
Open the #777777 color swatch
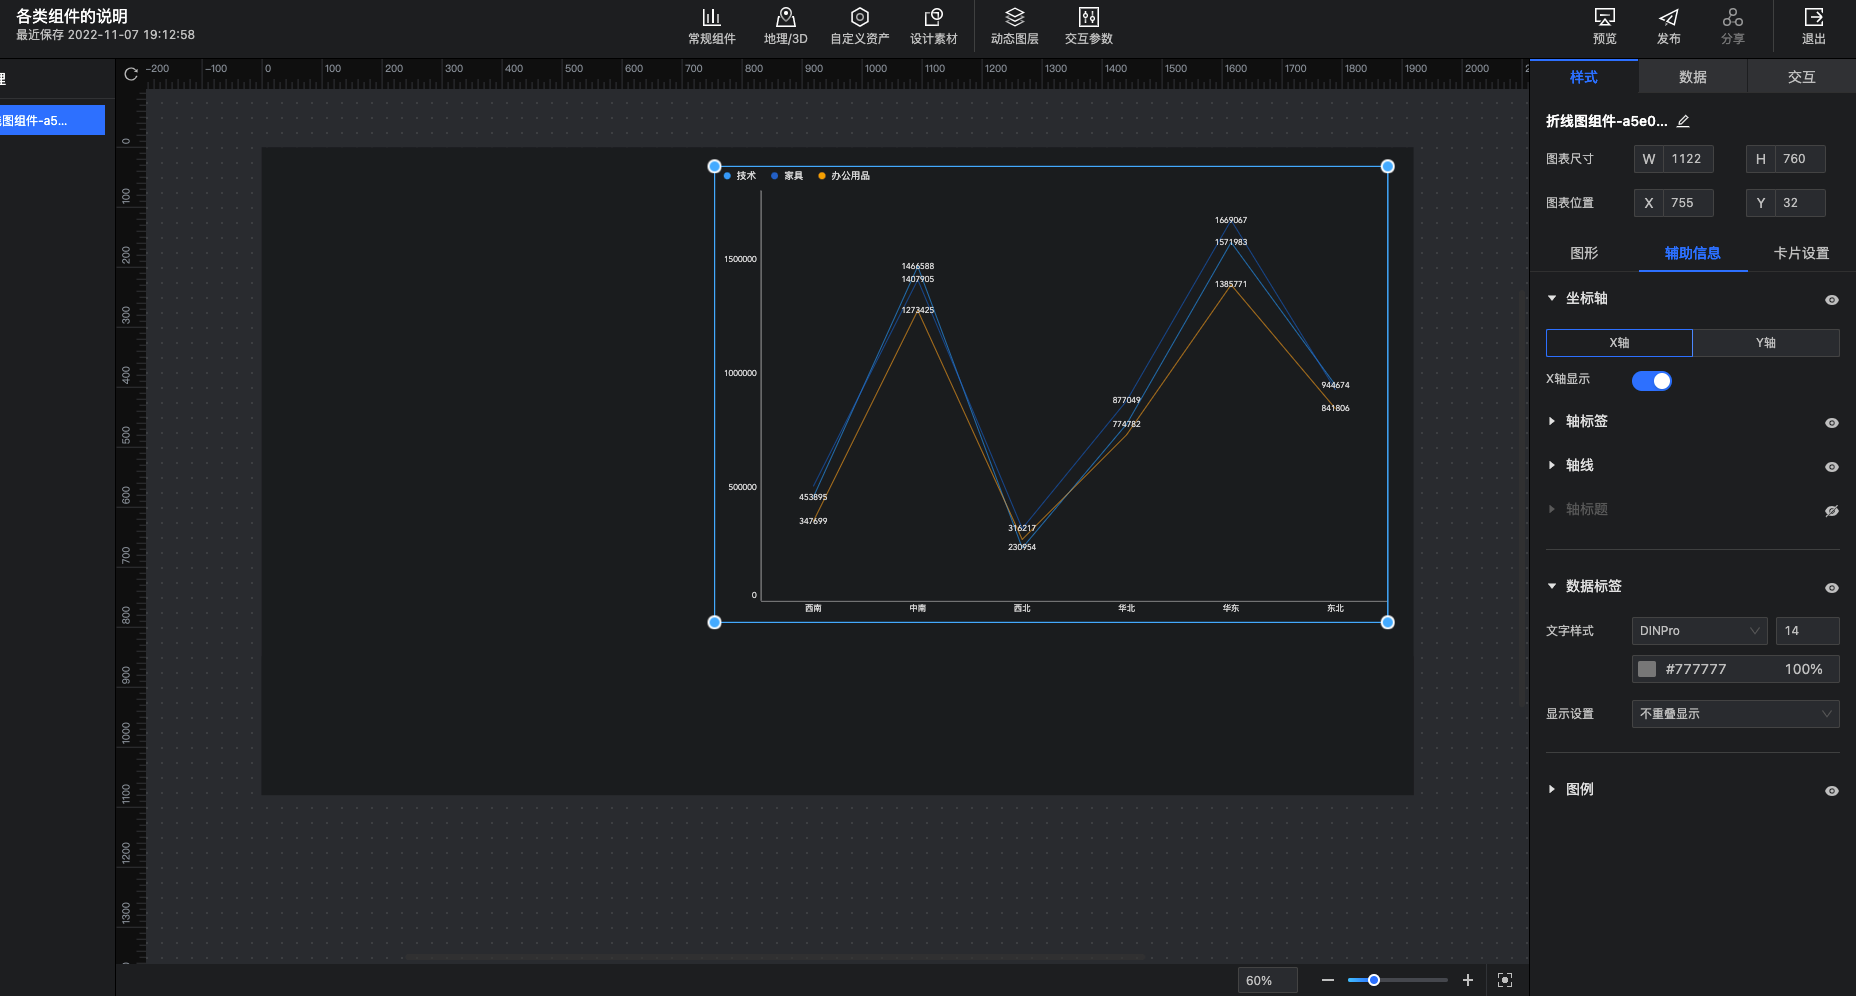[x=1647, y=669]
